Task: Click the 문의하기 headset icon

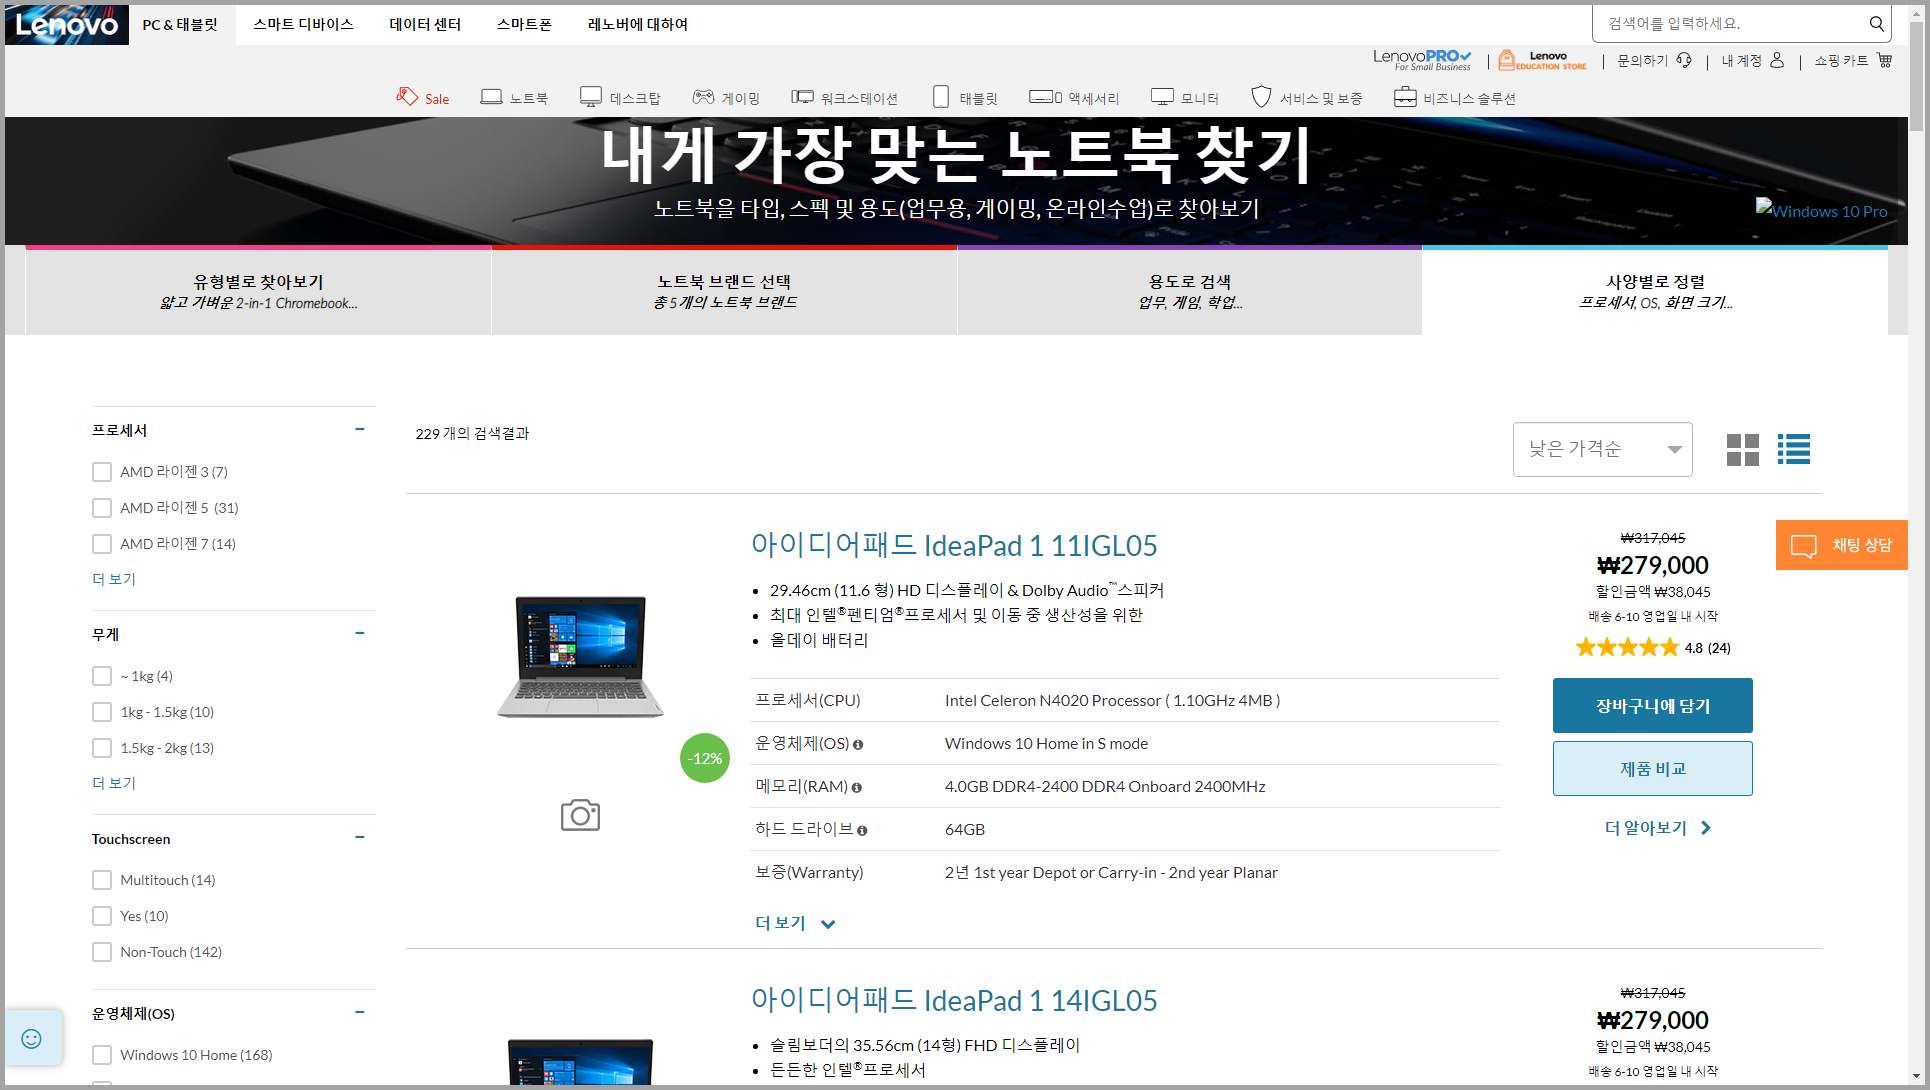Action: 1684,60
